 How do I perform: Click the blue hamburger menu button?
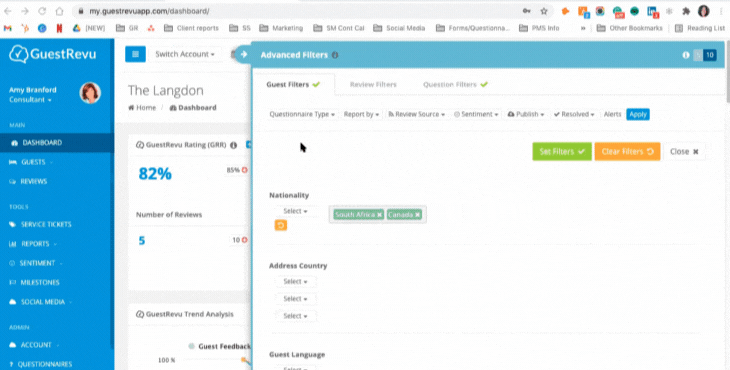click(135, 54)
